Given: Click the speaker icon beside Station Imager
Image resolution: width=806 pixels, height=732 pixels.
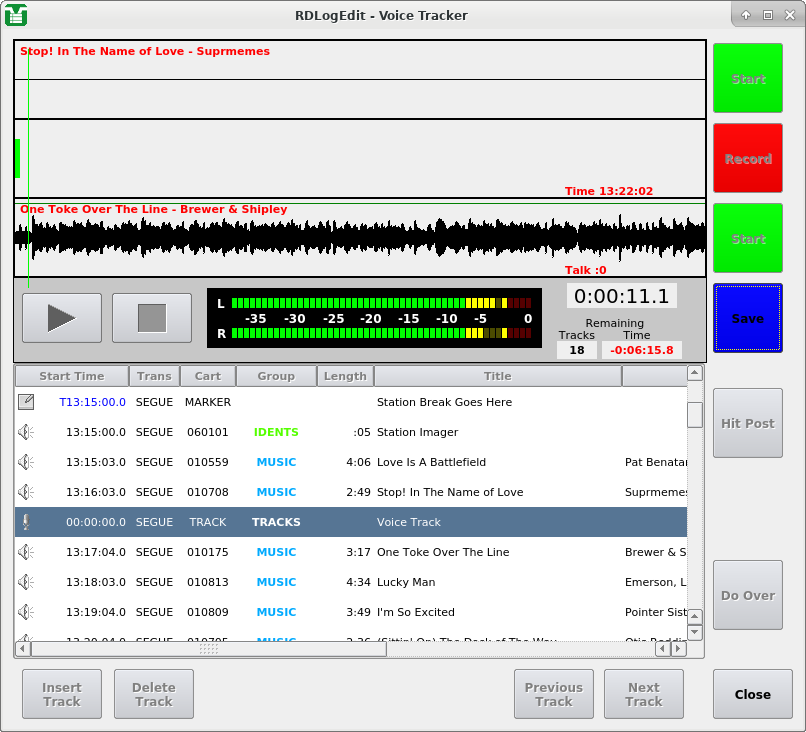Looking at the screenshot, I should [26, 432].
